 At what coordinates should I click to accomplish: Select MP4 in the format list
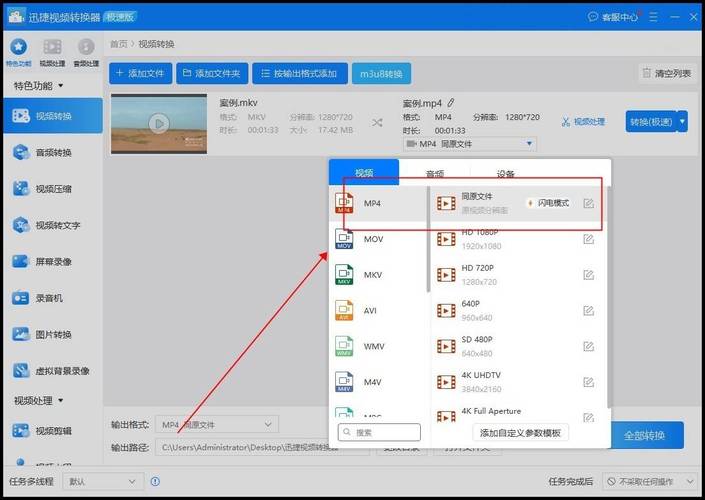(378, 203)
